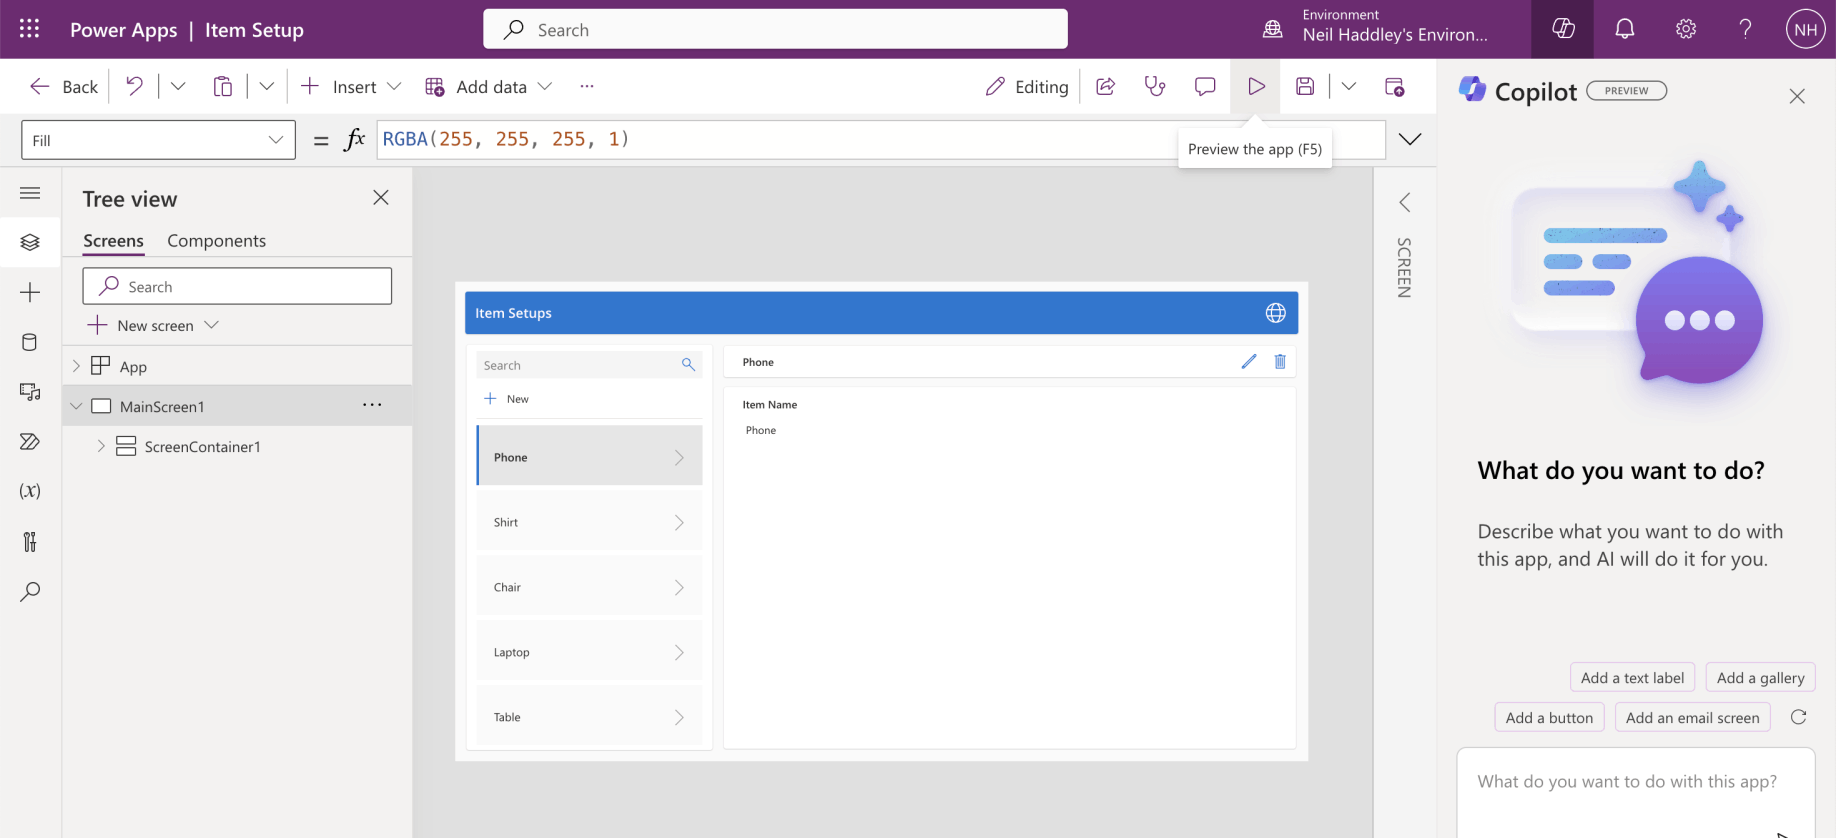This screenshot has height=838, width=1836.
Task: Click the trash delete icon for Phone
Action: click(1280, 362)
